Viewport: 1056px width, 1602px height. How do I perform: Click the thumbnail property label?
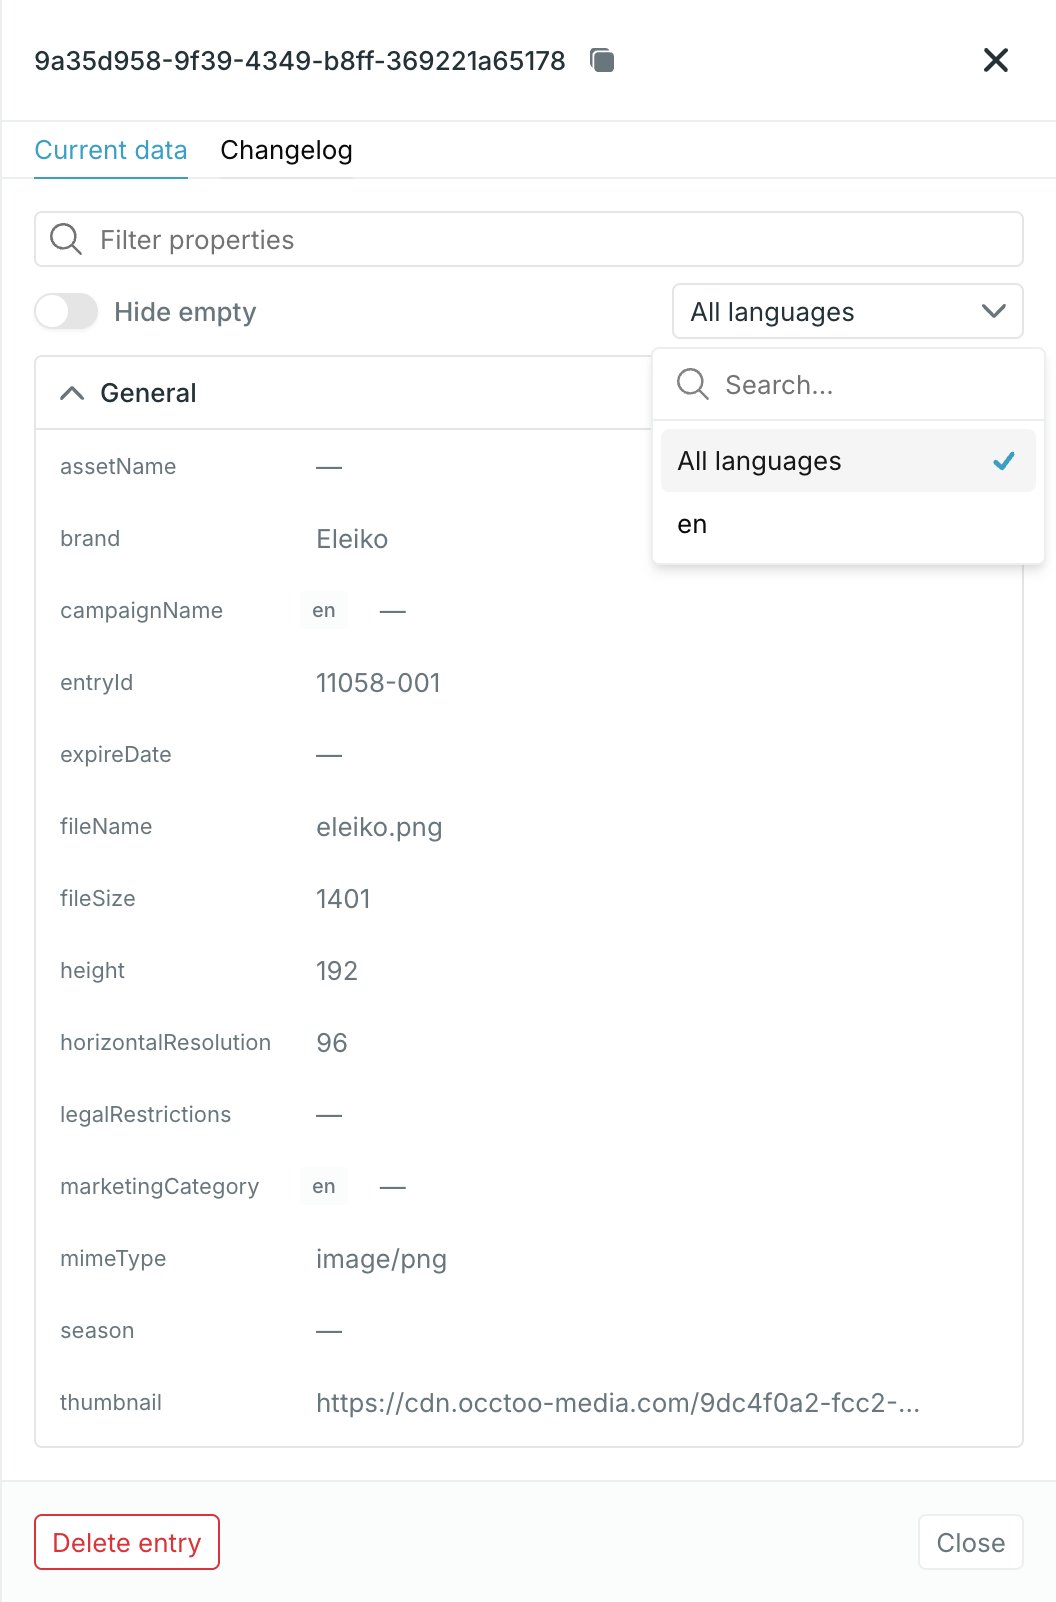(111, 1403)
